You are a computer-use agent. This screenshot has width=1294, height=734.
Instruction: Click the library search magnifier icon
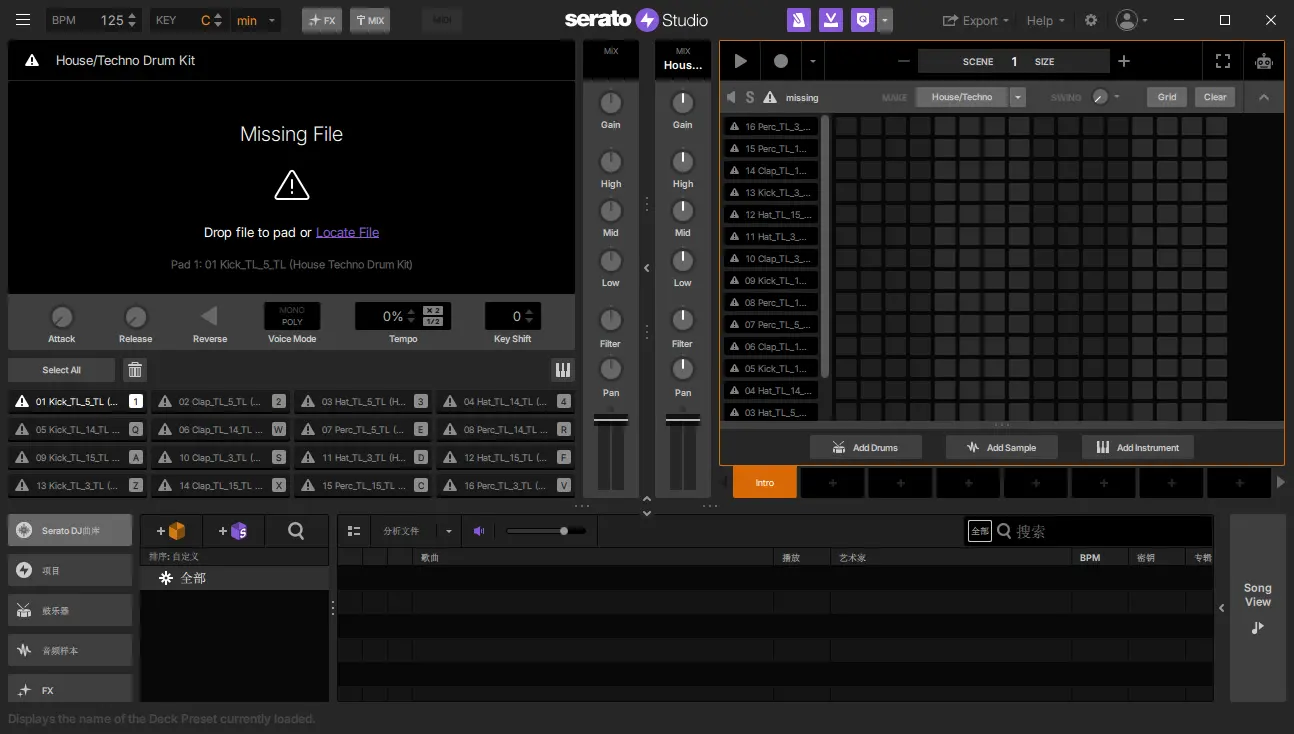296,530
